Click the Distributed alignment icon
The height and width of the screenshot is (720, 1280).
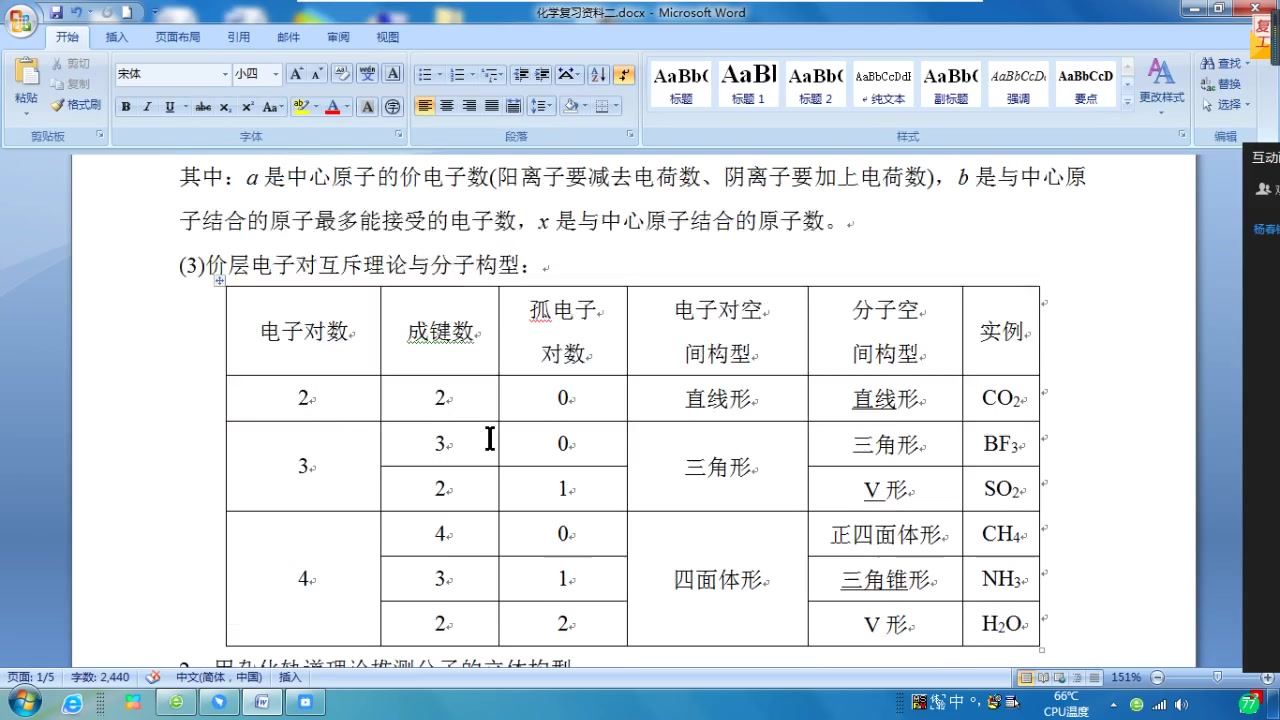click(x=514, y=106)
